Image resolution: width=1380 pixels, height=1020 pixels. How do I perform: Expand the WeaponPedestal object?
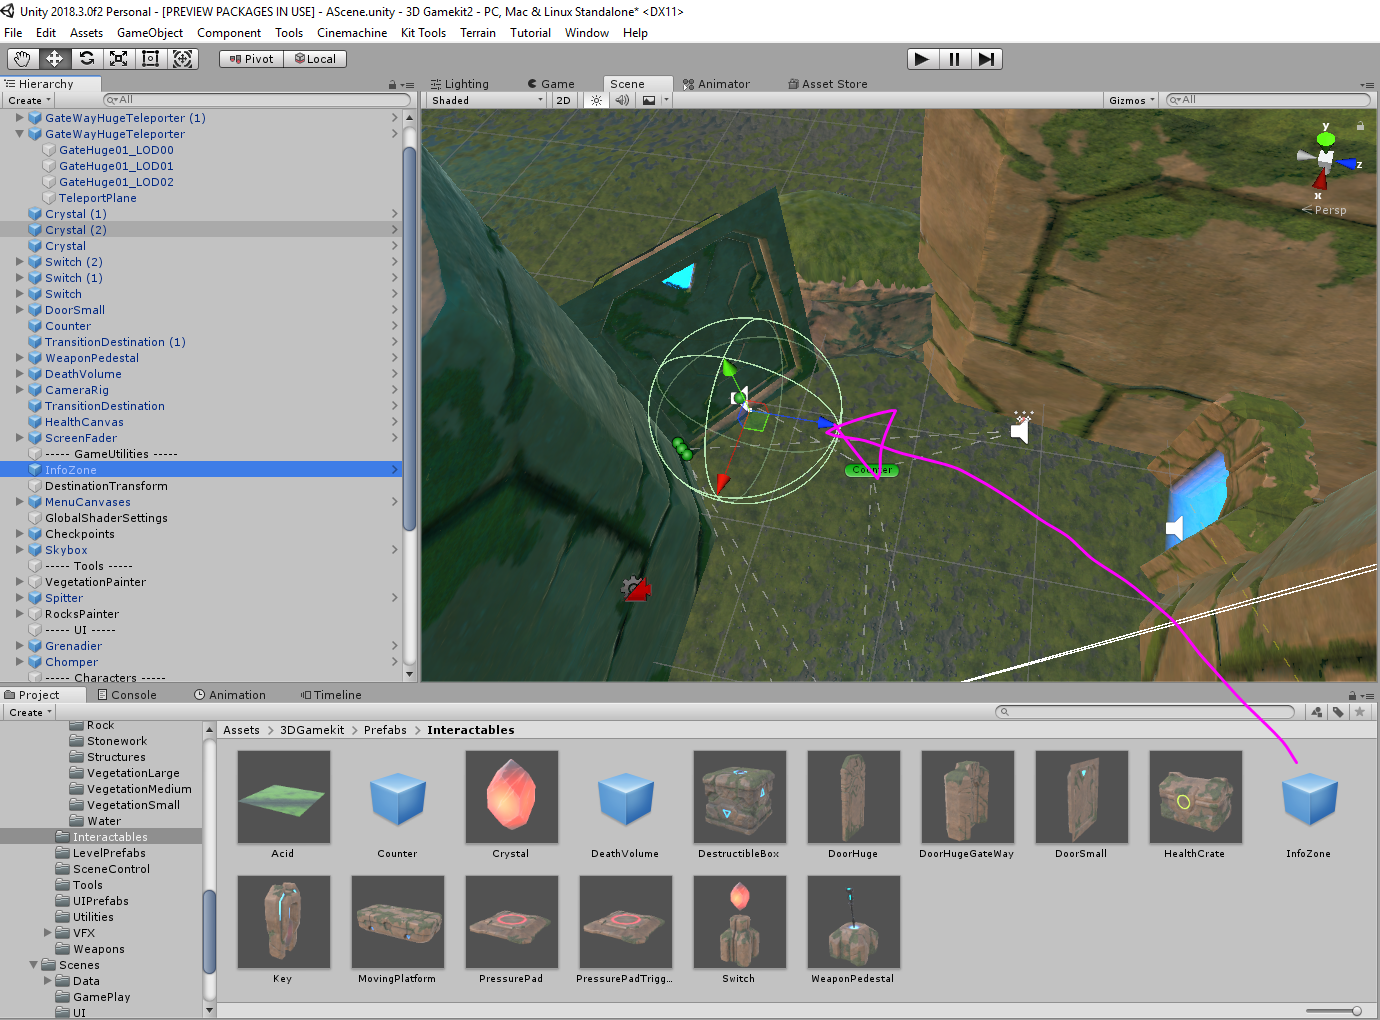click(19, 358)
